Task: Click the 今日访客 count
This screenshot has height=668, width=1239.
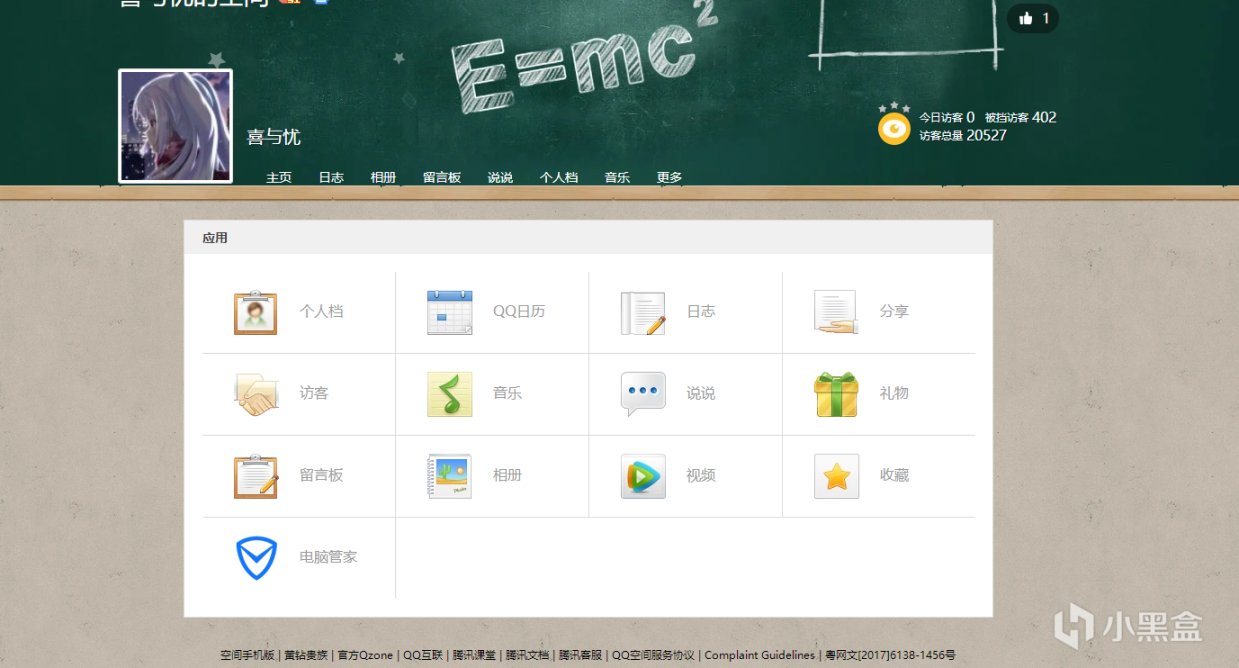Action: coord(947,117)
